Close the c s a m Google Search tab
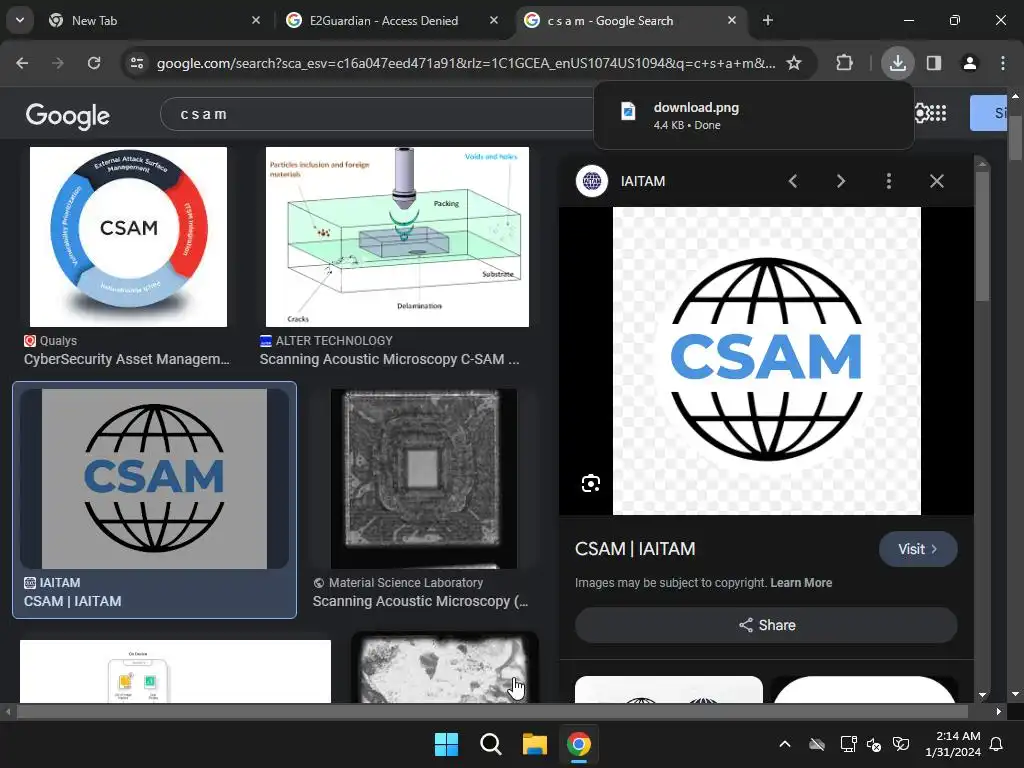Screen dimensions: 1024x768 tap(731, 20)
